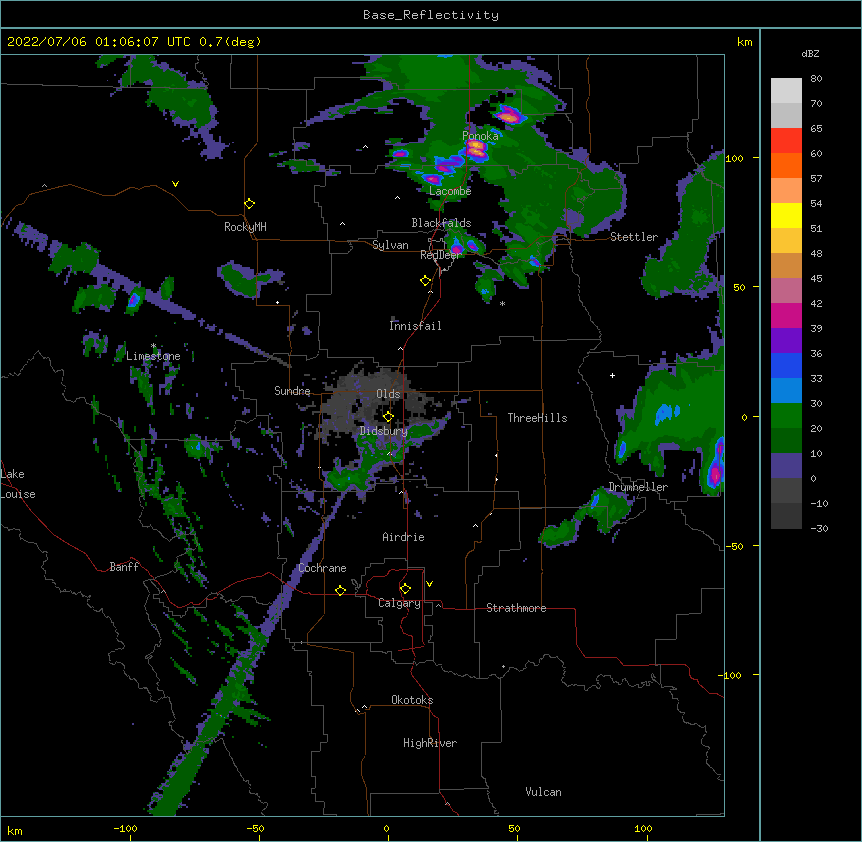
Task: Click yellow V marker northeast of Calgary
Action: tap(429, 584)
